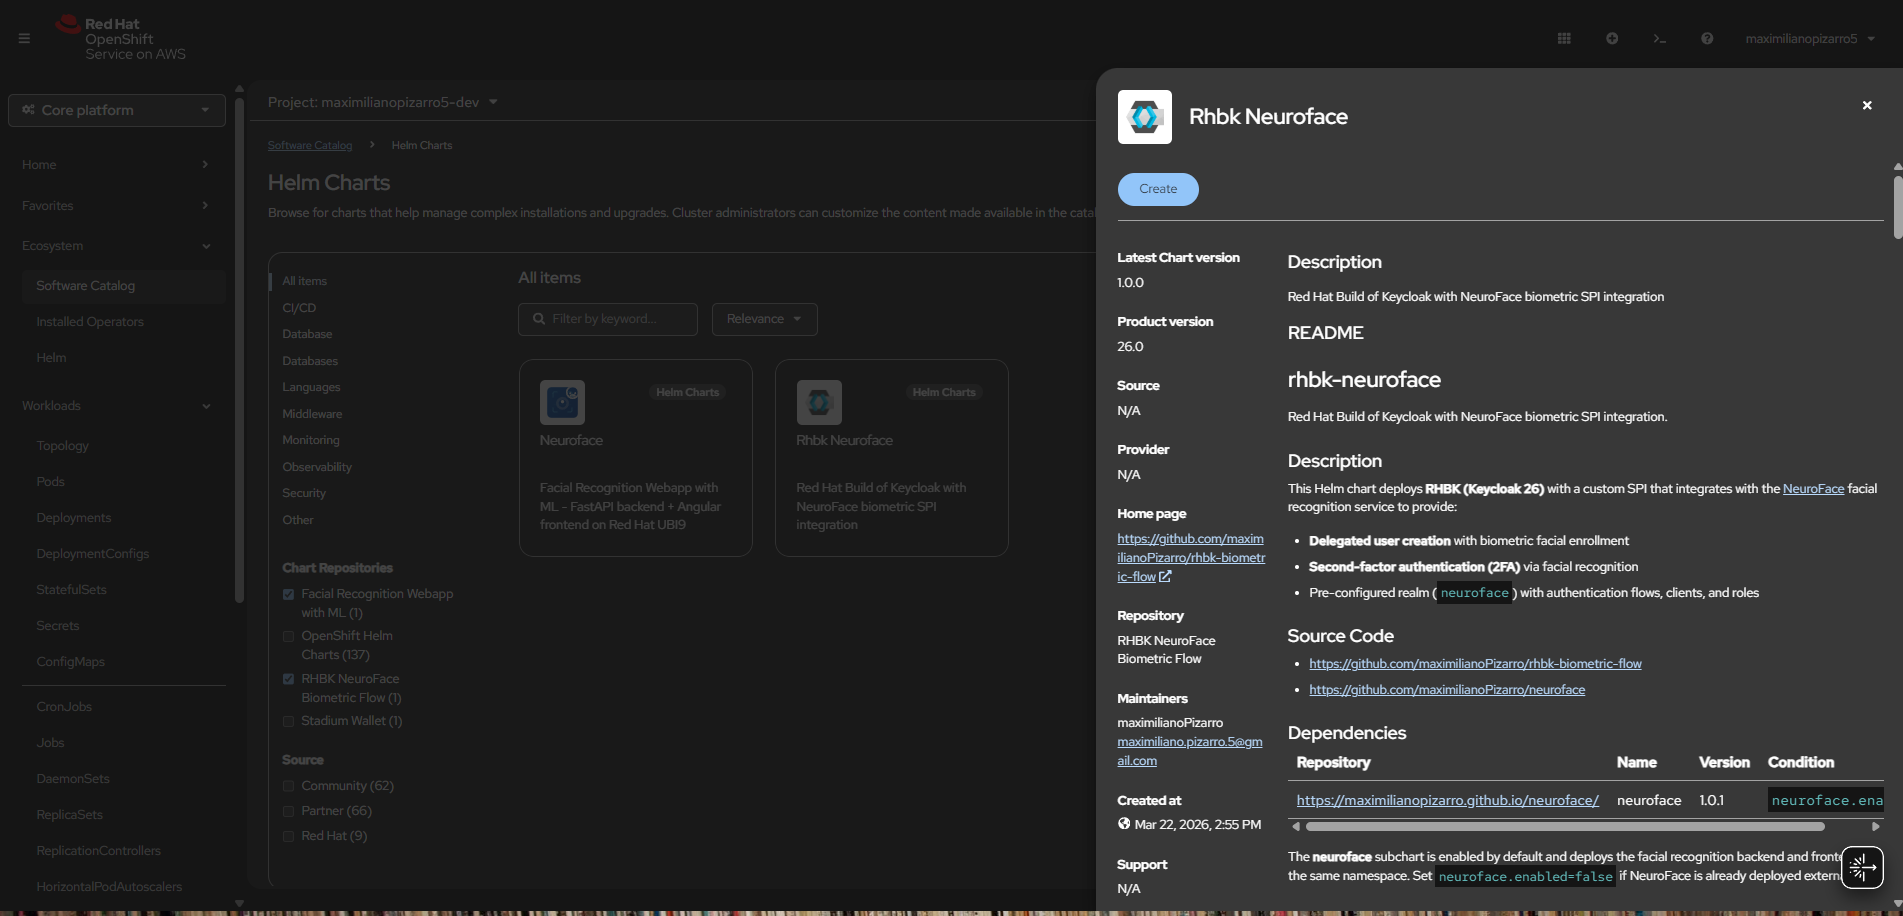Go to Topology in Workloads menu
This screenshot has width=1903, height=916.
click(x=62, y=446)
